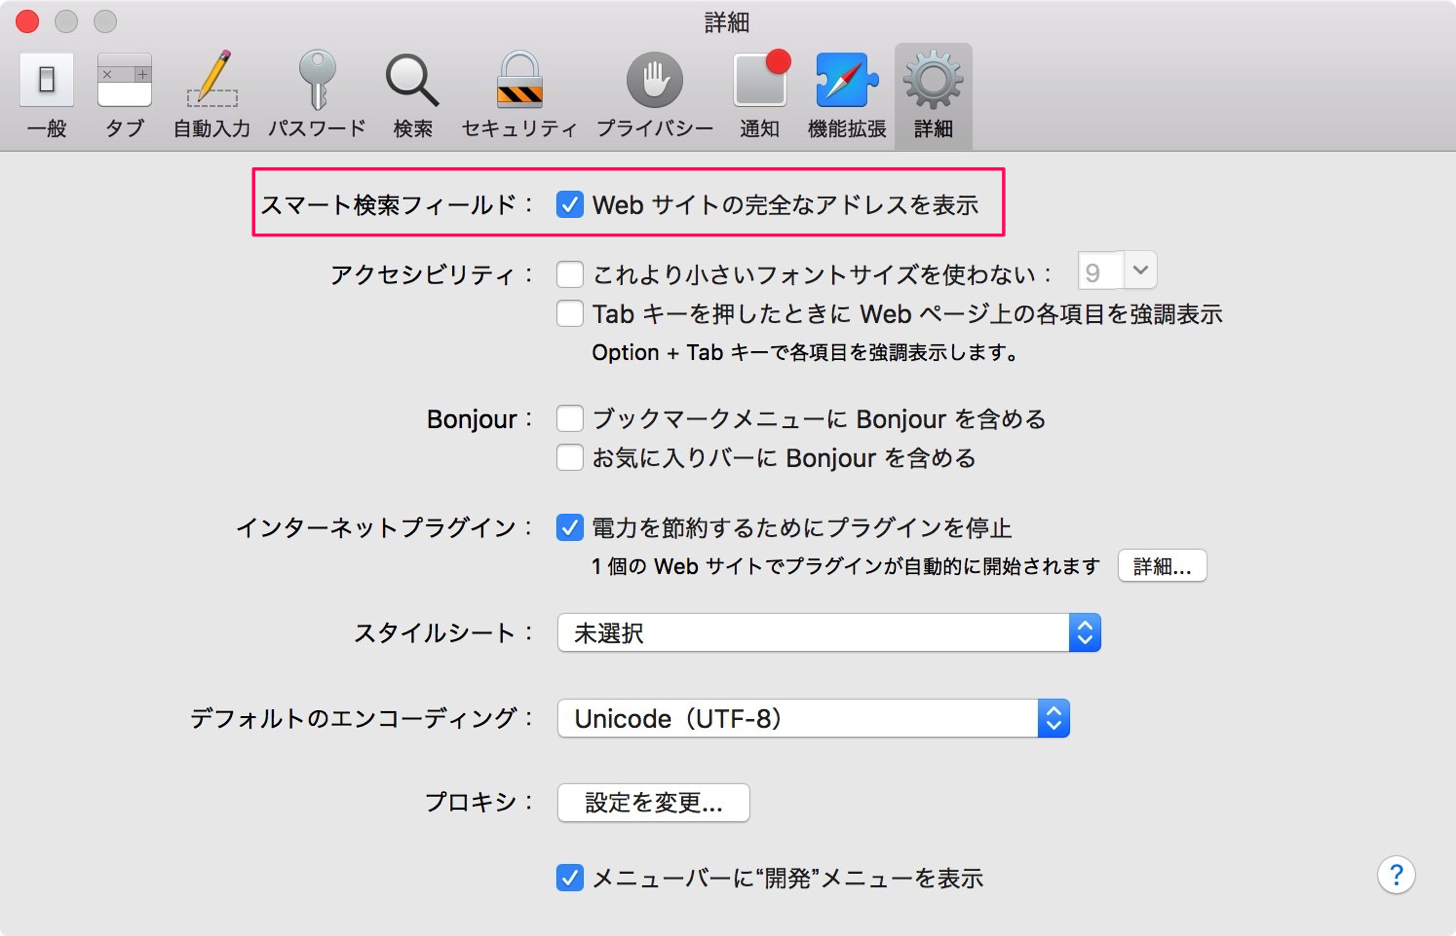Enable Tab キー highlight each item checkbox
This screenshot has height=936, width=1456.
click(570, 314)
